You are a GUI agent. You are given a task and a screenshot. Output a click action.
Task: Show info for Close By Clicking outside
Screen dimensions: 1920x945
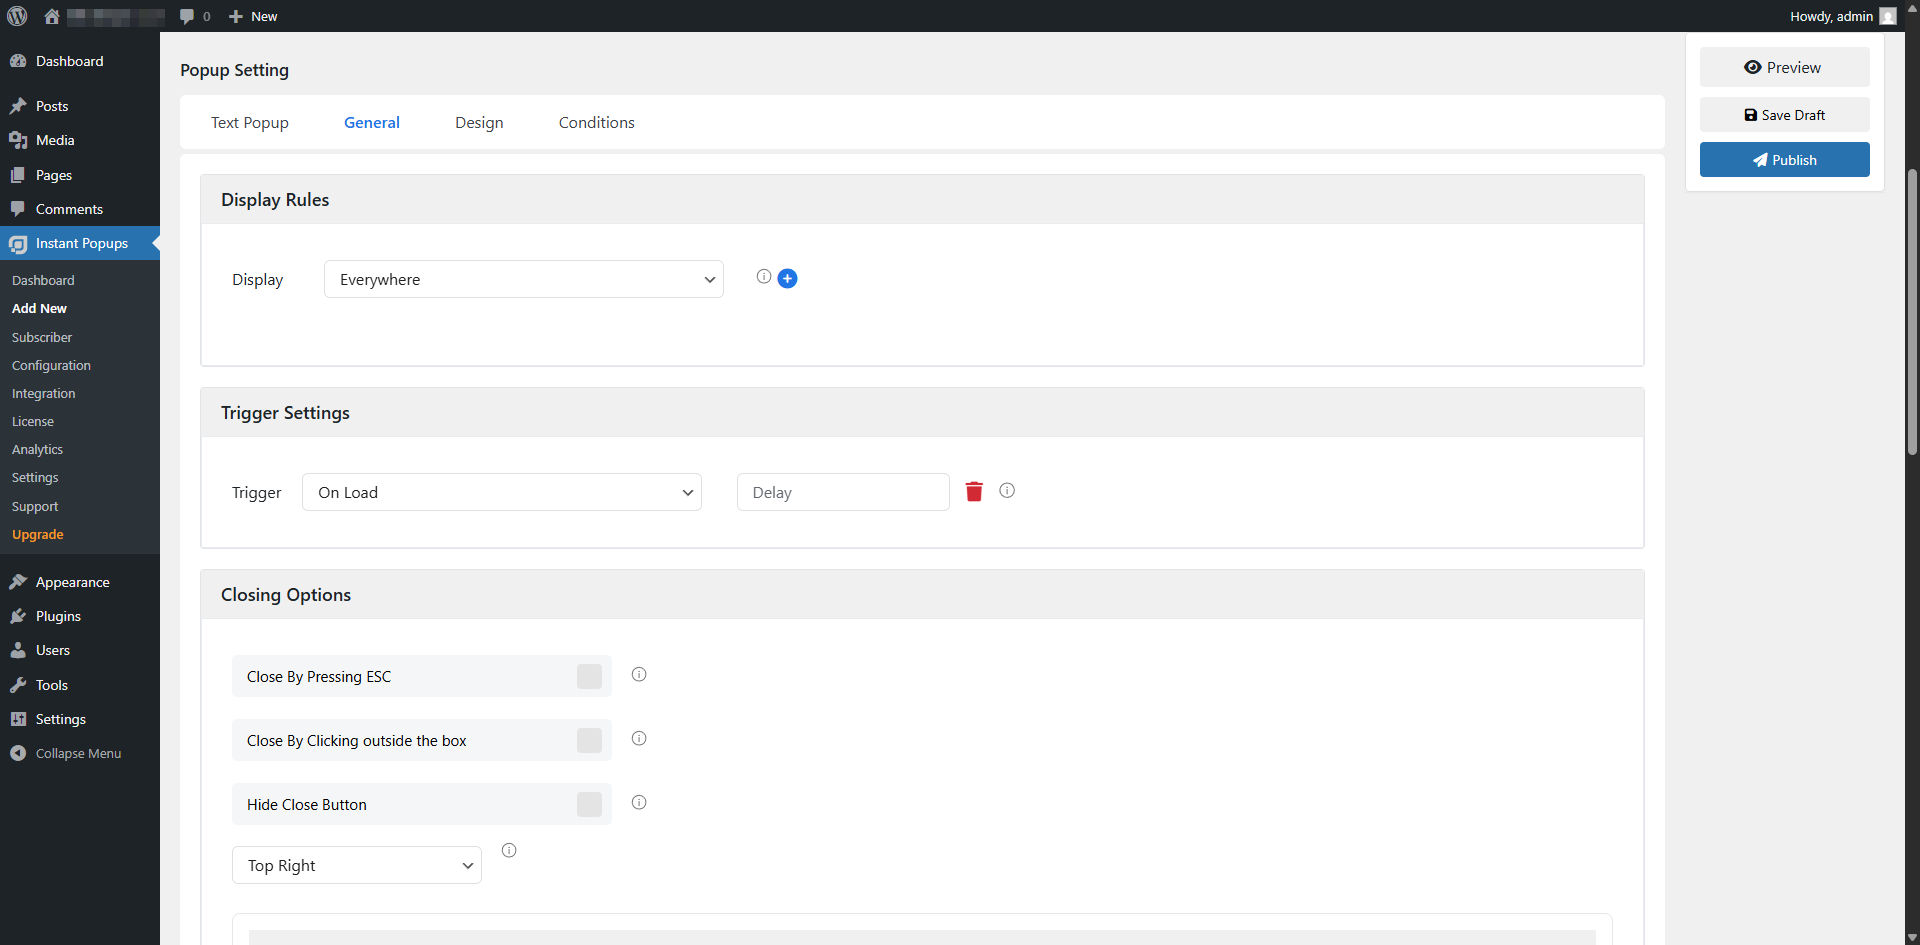639,739
